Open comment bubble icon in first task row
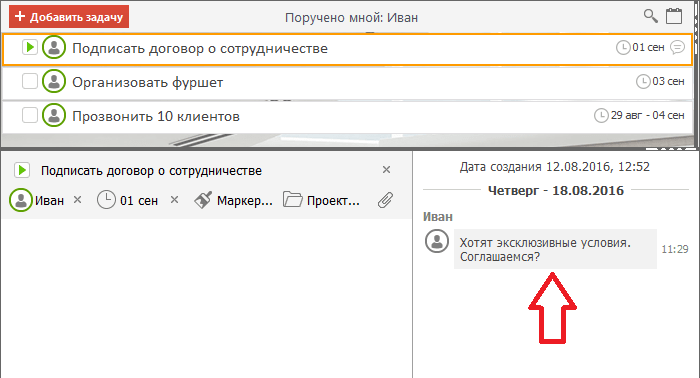Screen dimensions: 700x378 tap(678, 47)
